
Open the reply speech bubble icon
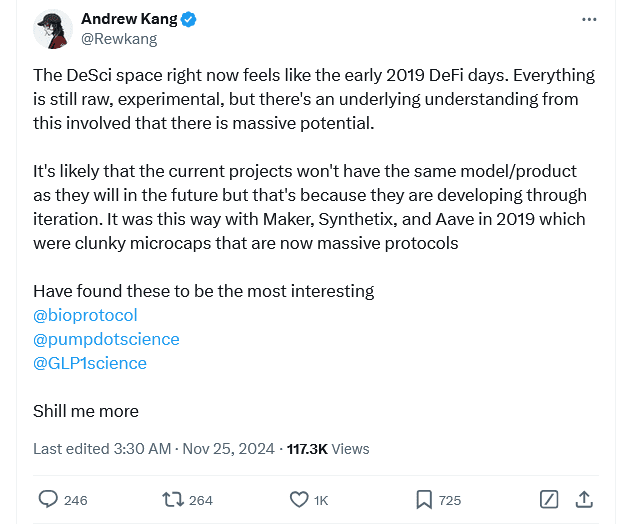[x=48, y=499]
